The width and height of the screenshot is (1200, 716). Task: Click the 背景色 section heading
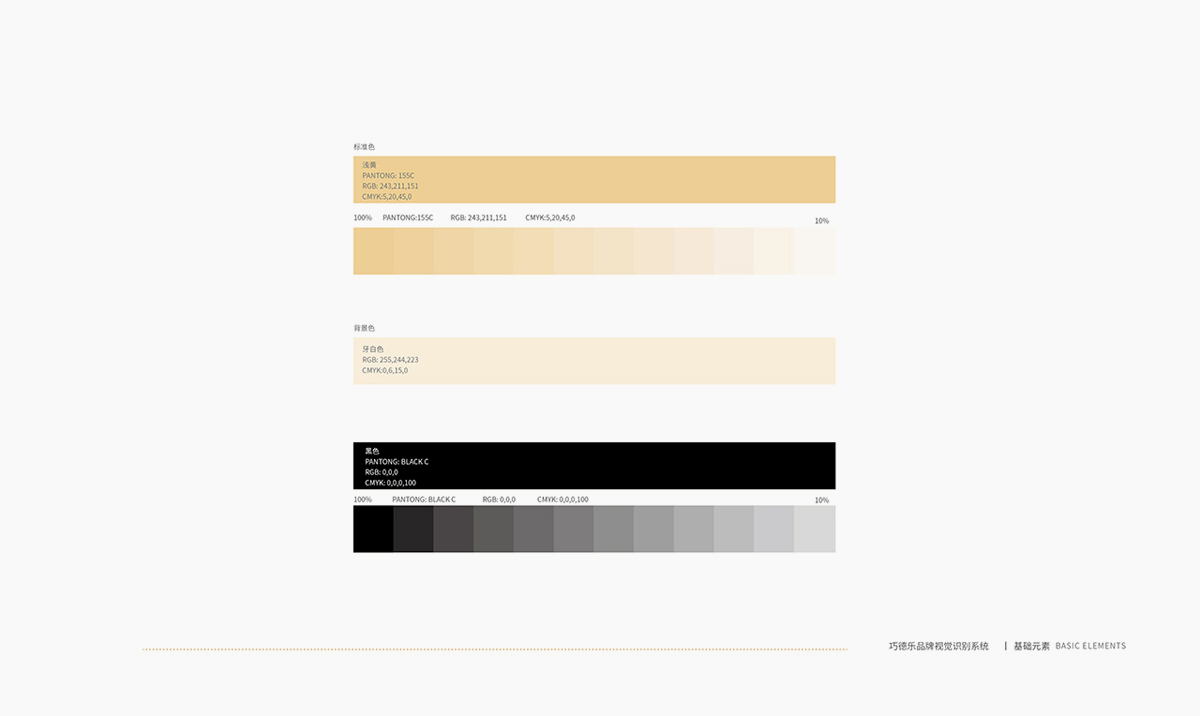click(364, 328)
